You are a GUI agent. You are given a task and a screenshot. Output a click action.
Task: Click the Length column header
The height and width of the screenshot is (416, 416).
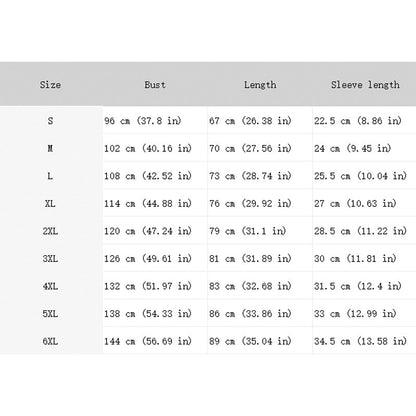point(260,85)
